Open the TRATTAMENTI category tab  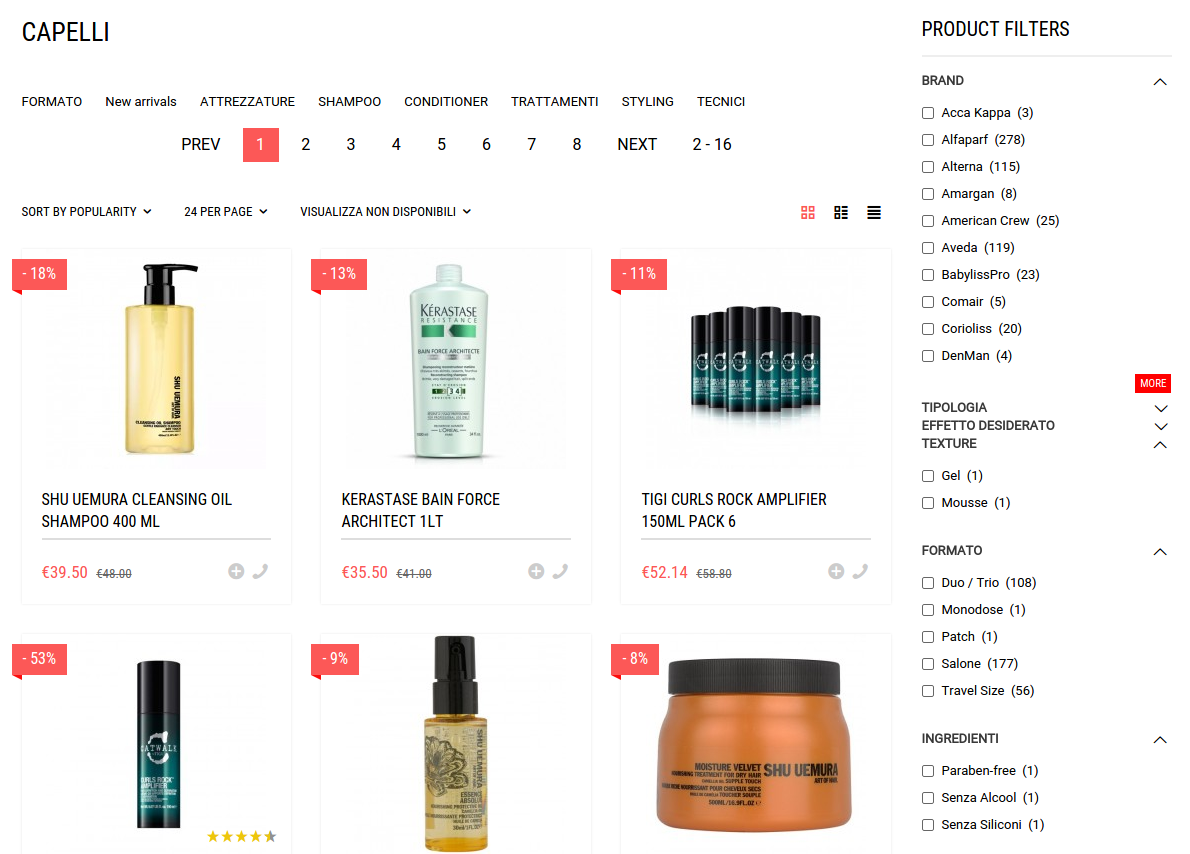(x=554, y=102)
